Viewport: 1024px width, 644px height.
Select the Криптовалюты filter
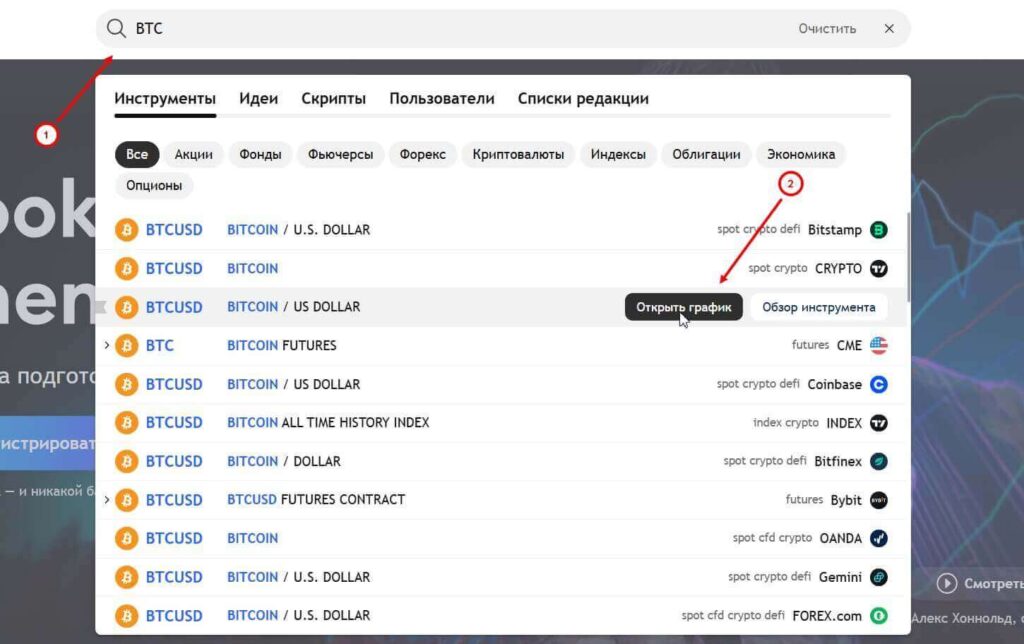(x=517, y=154)
